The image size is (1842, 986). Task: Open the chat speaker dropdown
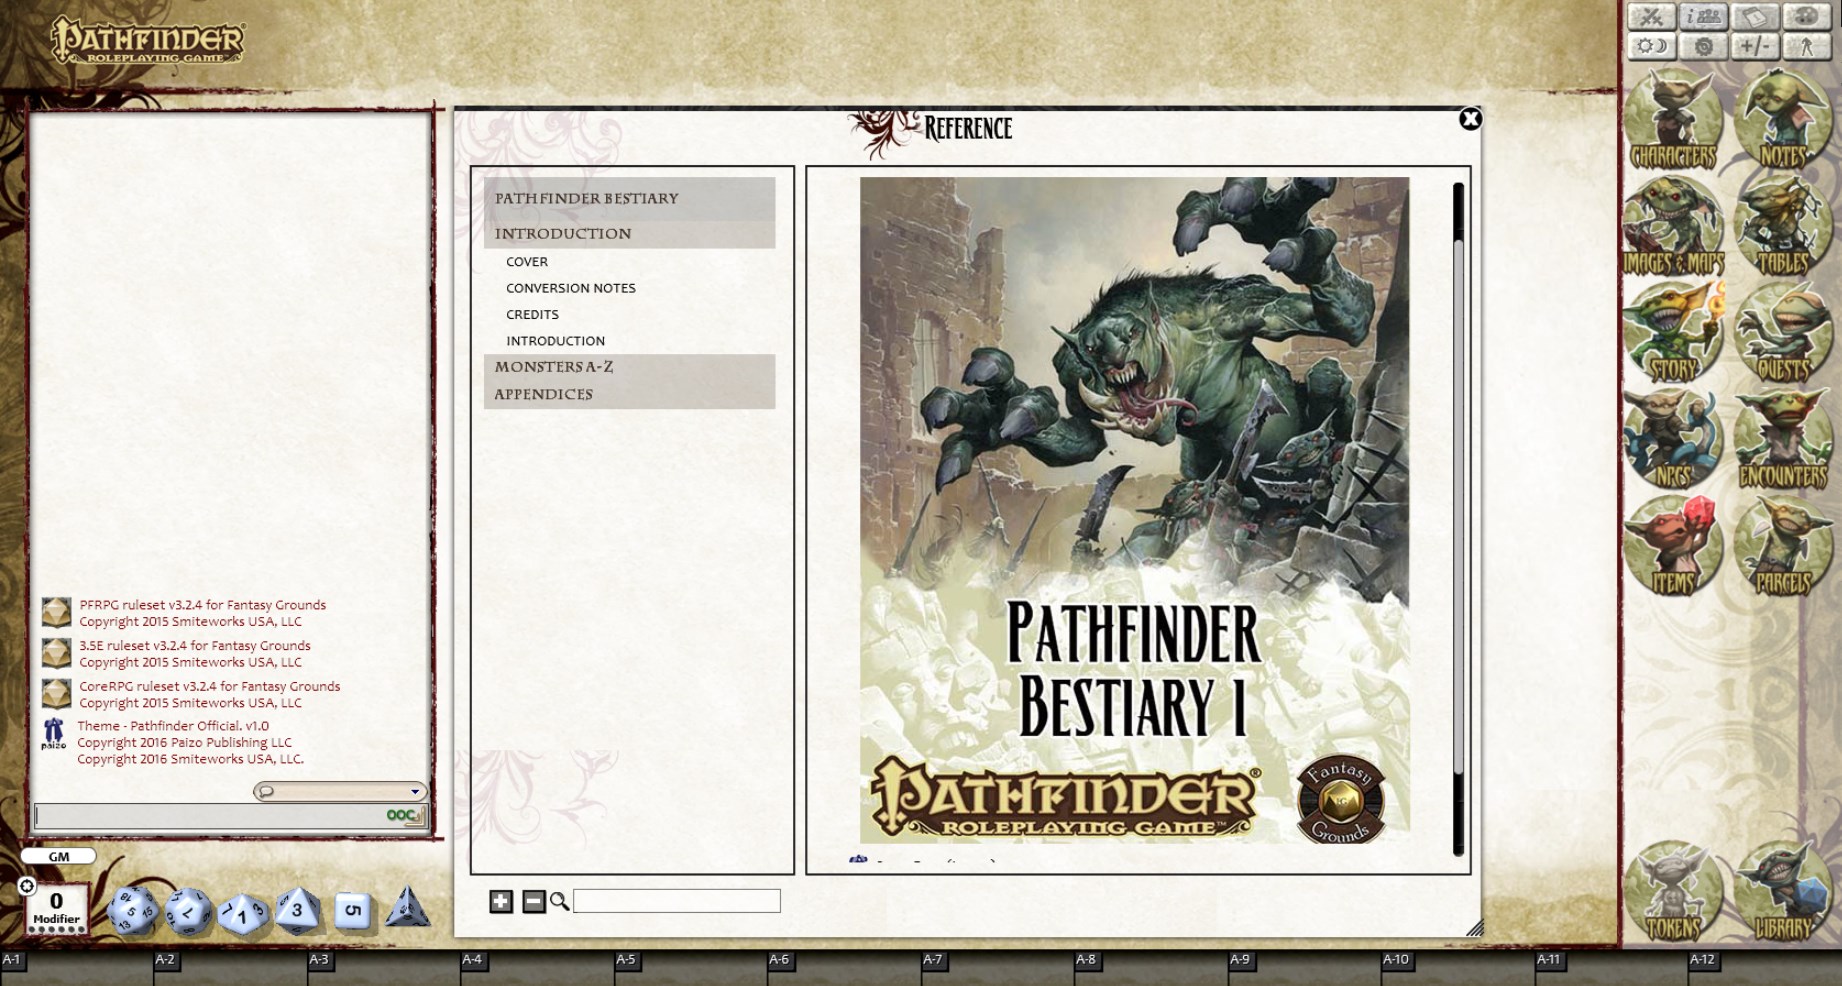pos(340,791)
